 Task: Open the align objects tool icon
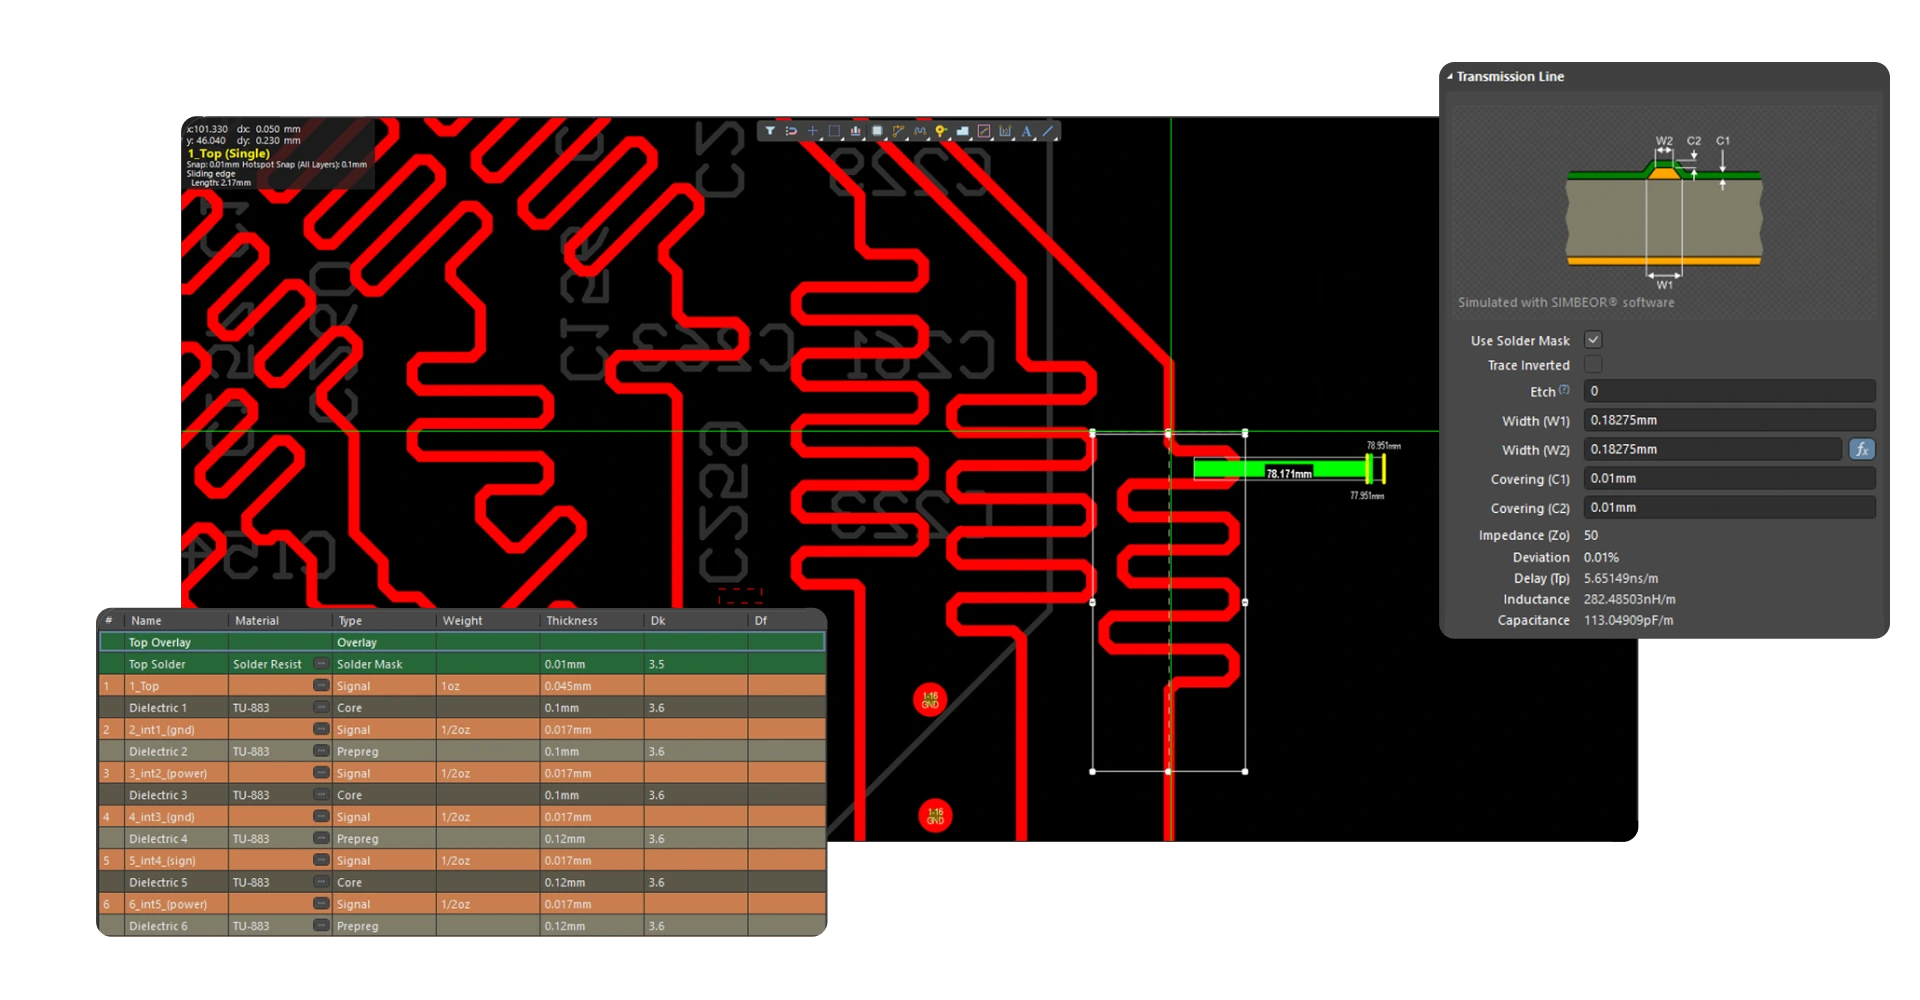pos(856,131)
